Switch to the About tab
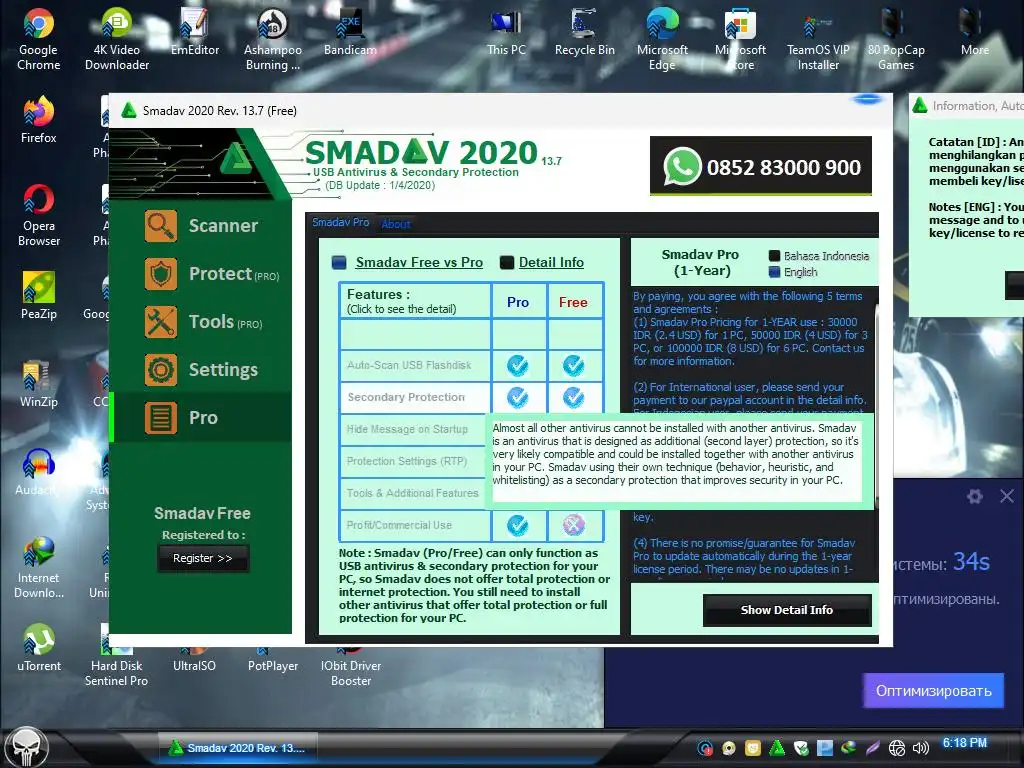The height and width of the screenshot is (768, 1024). coord(396,224)
